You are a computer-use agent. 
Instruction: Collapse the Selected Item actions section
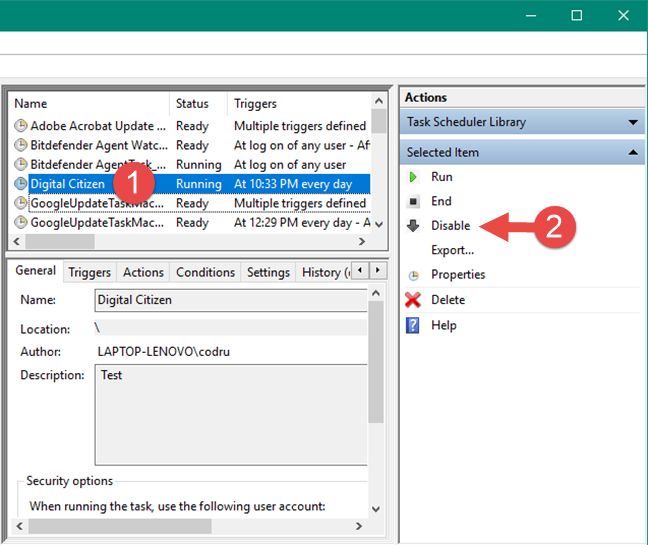[x=633, y=152]
